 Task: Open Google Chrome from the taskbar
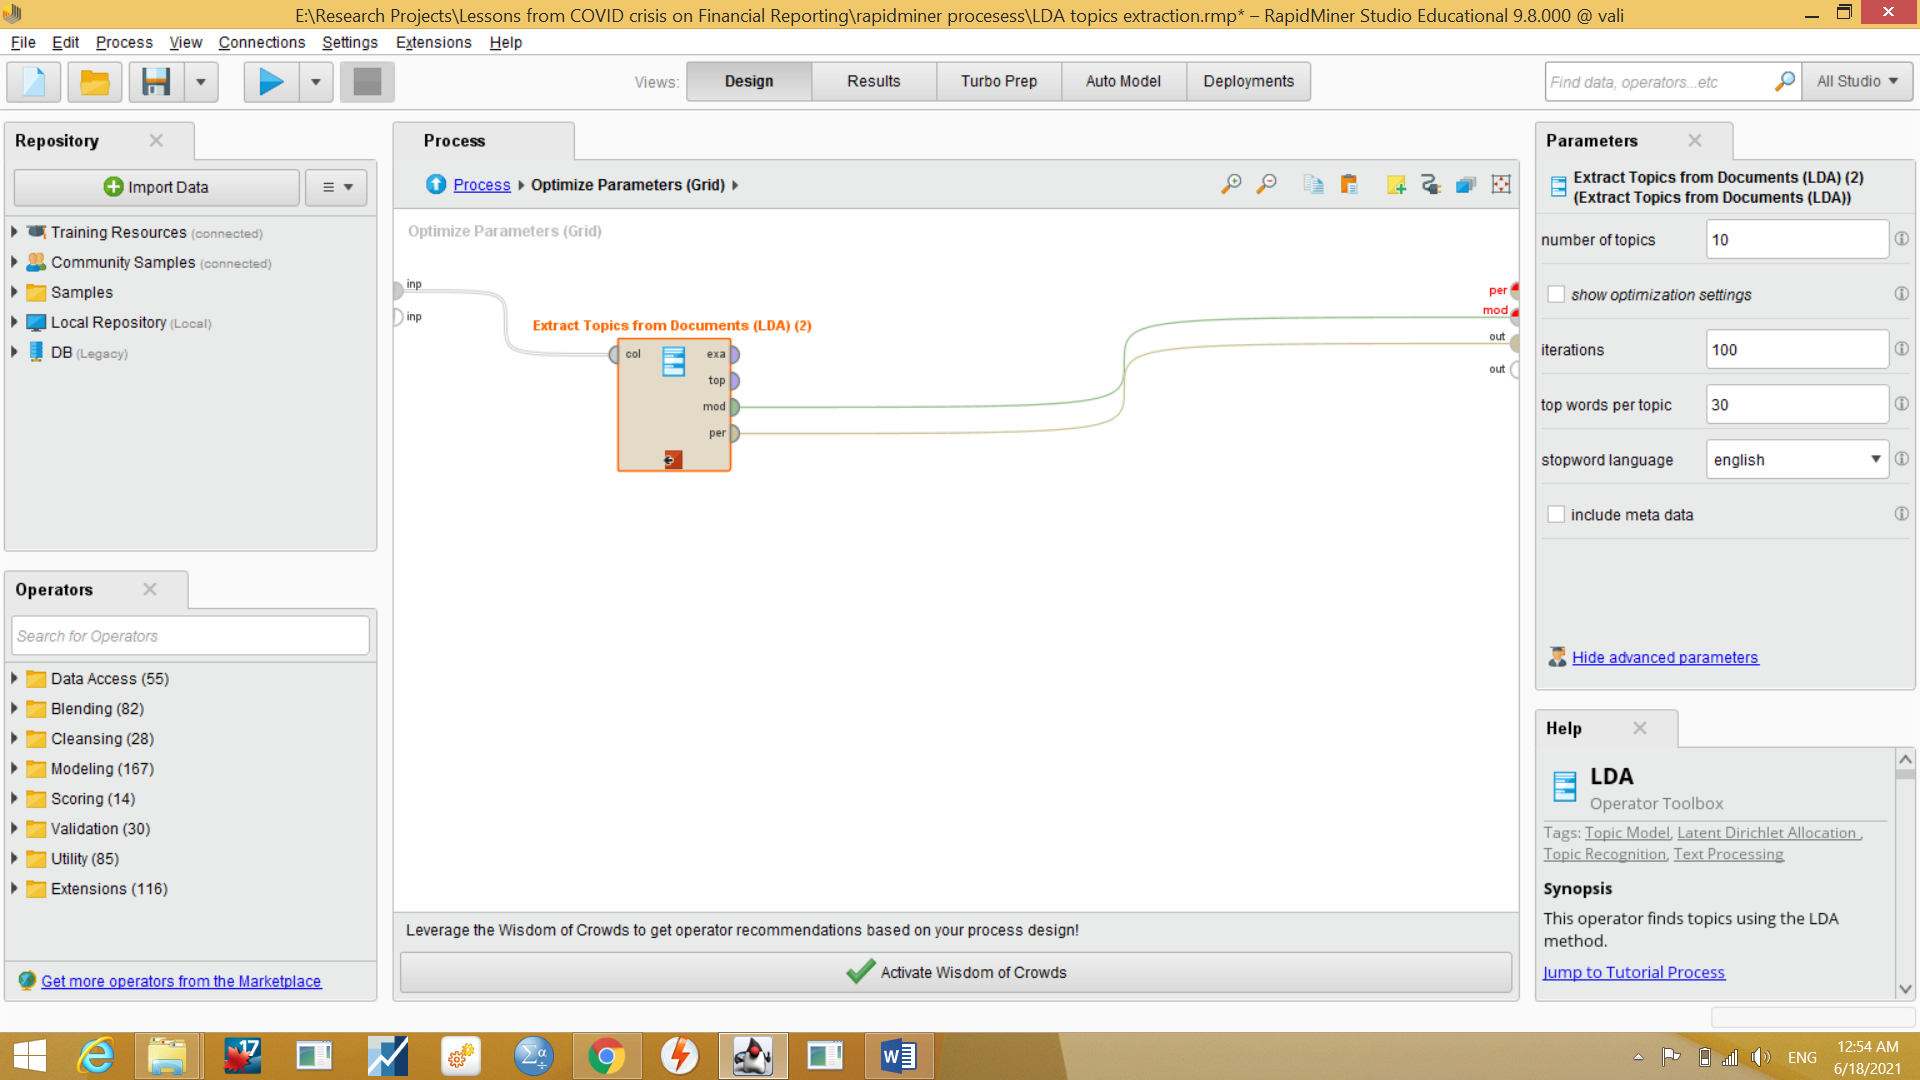pos(606,1056)
